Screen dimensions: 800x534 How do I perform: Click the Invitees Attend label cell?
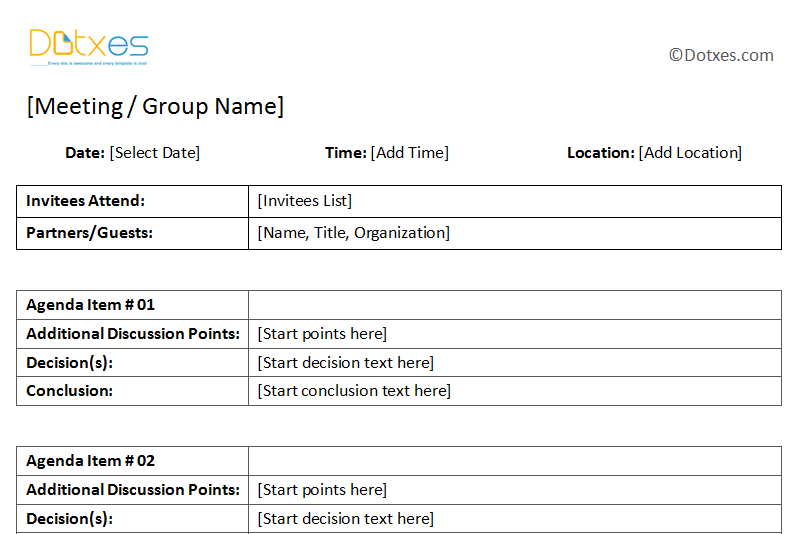(x=133, y=201)
